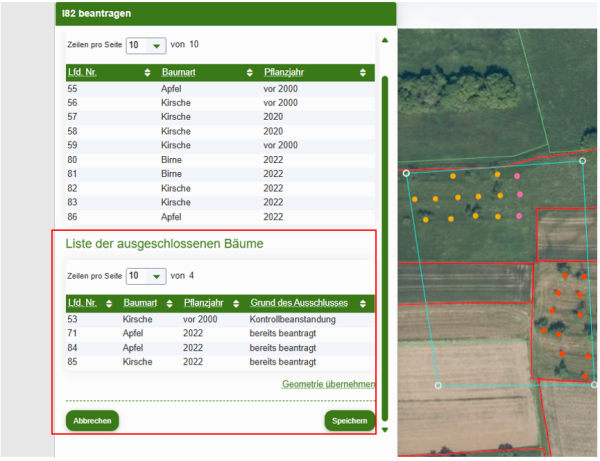Sort upper table by Pflanzjahr arrows
This screenshot has width=600, height=461.
(363, 73)
